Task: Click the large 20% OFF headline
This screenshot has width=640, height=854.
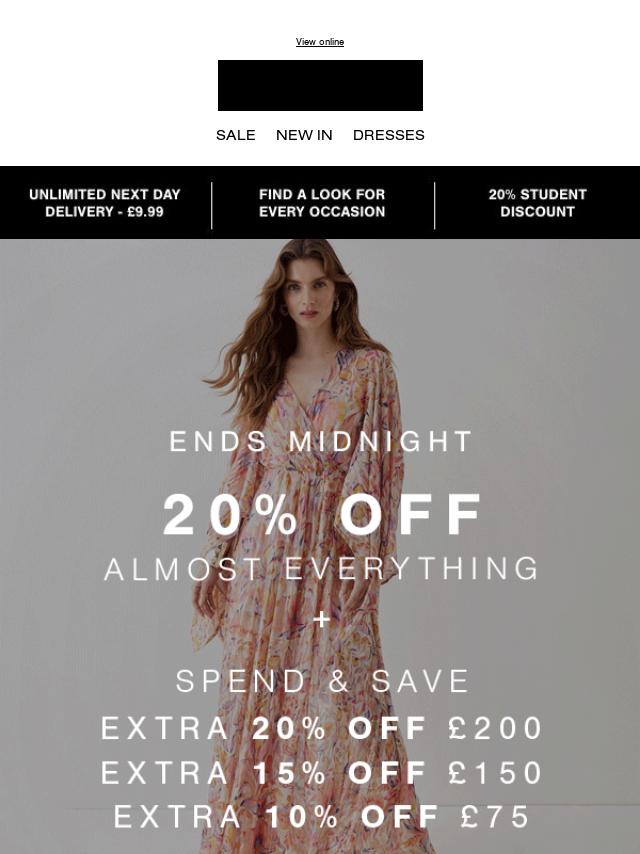Action: tap(321, 515)
